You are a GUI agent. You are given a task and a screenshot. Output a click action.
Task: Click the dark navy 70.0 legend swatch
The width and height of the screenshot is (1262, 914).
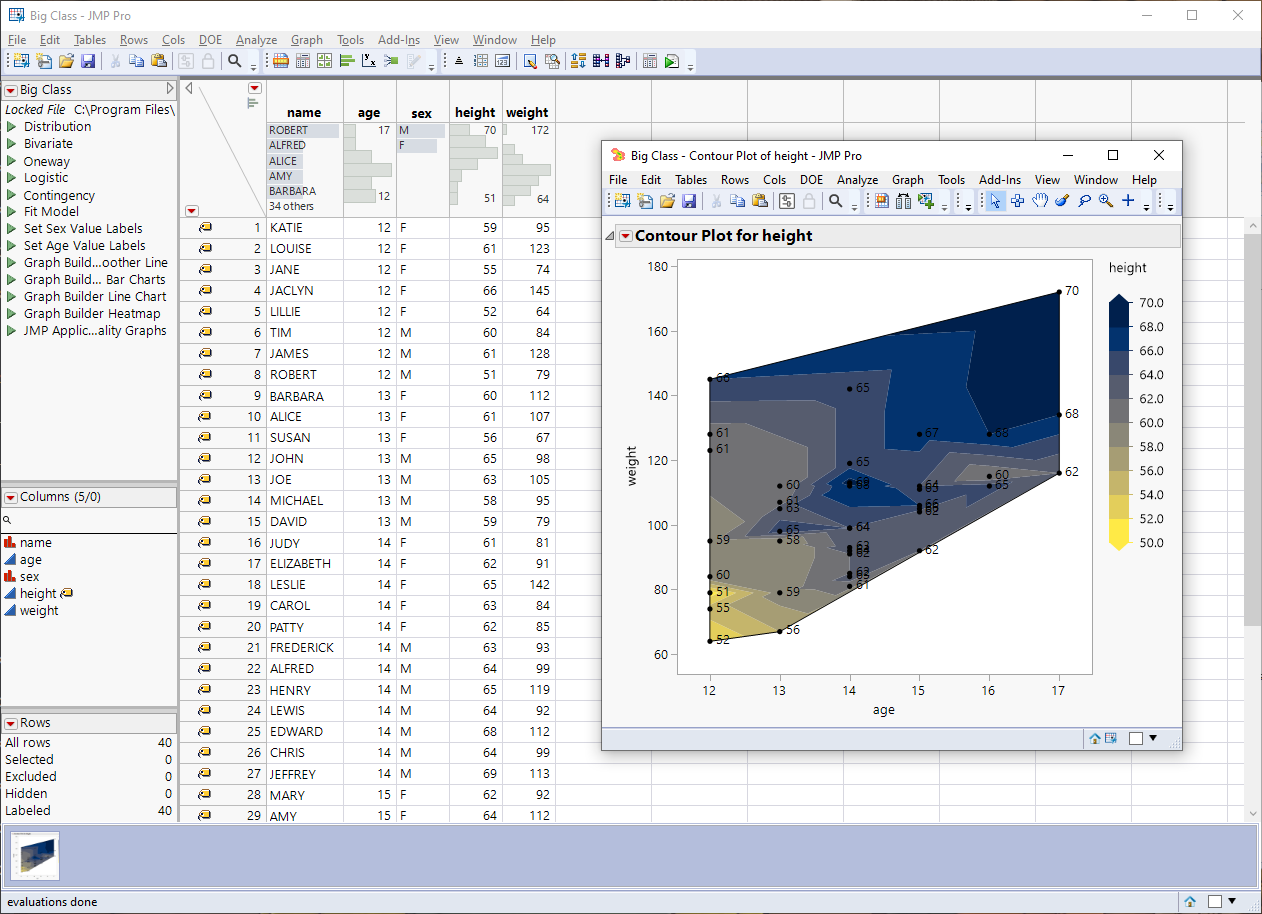(x=1120, y=303)
